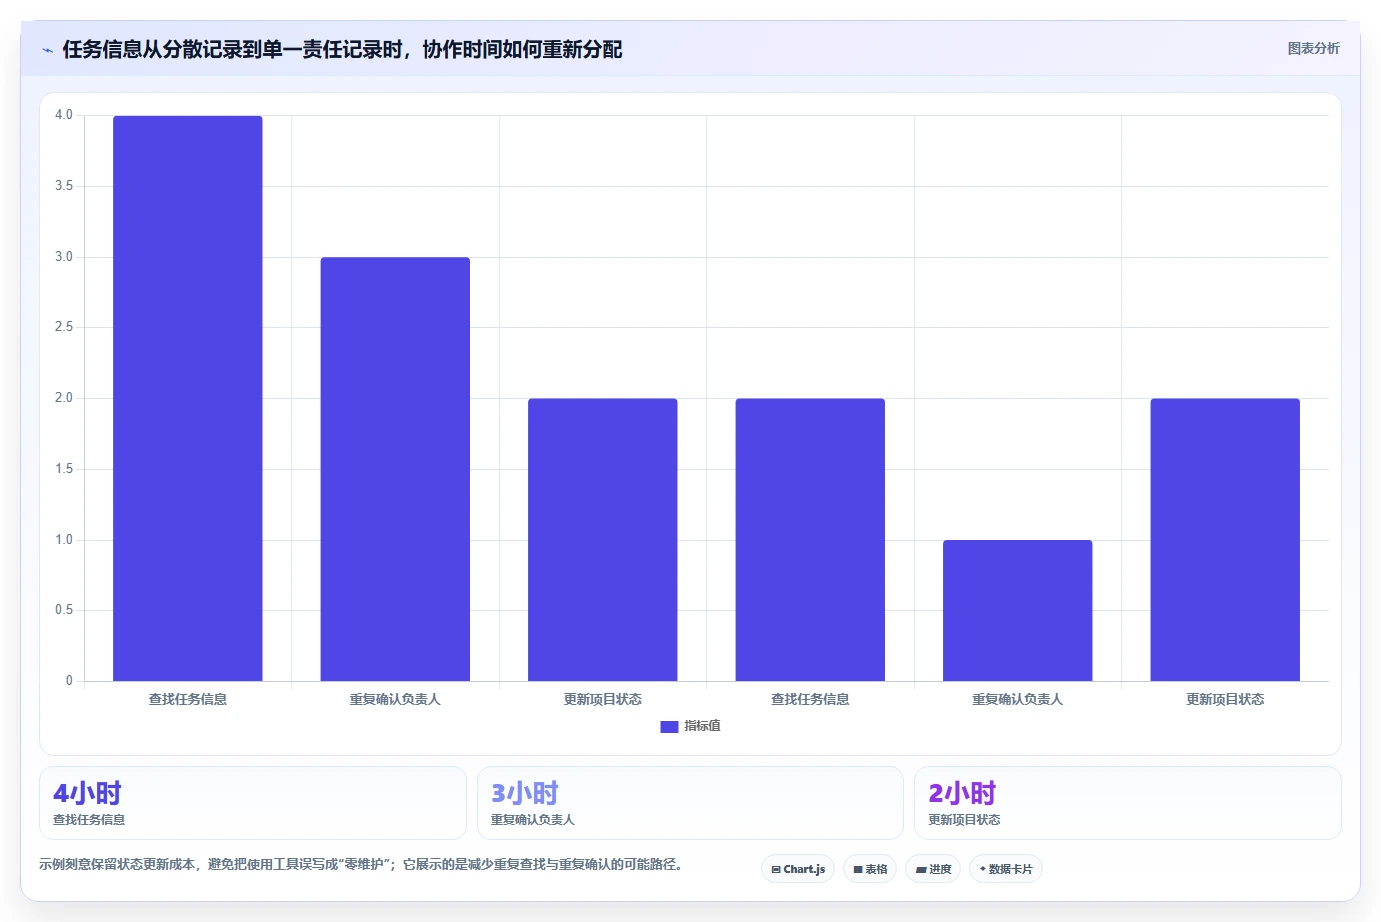Open the 进度 chip
The image size is (1381, 922).
[x=933, y=869]
